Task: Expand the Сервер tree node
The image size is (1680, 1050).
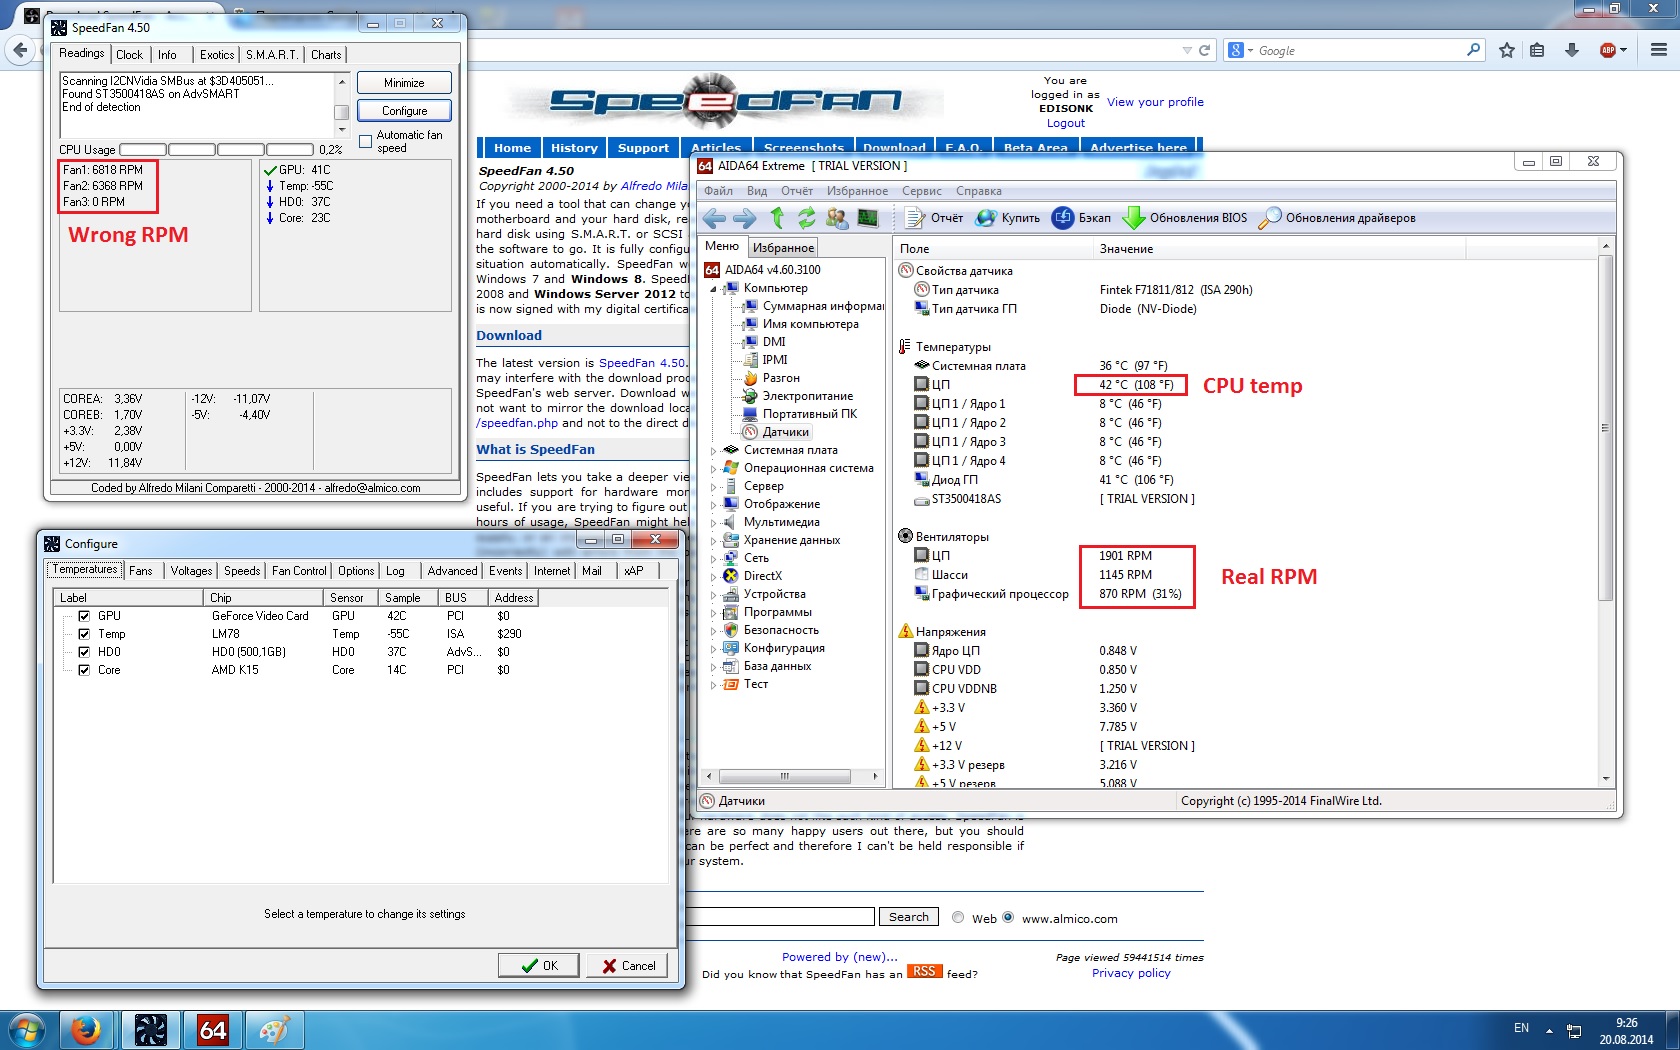Action: tap(714, 487)
